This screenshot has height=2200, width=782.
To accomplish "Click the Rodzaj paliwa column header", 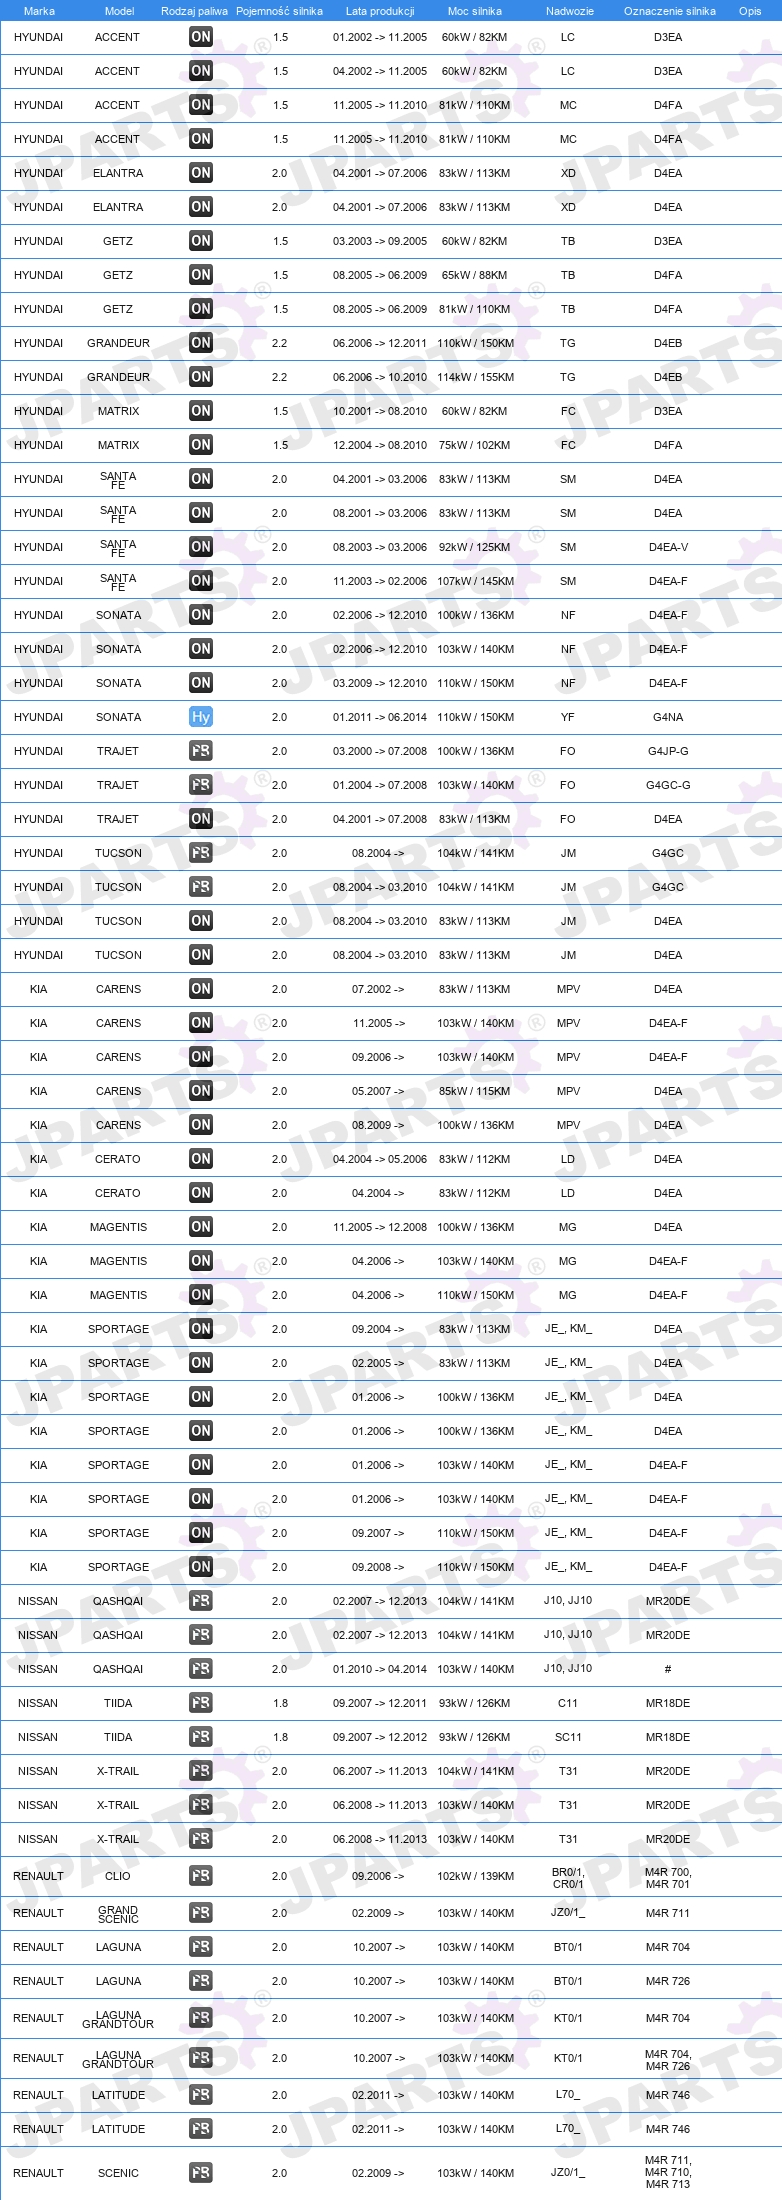I will 194,11.
